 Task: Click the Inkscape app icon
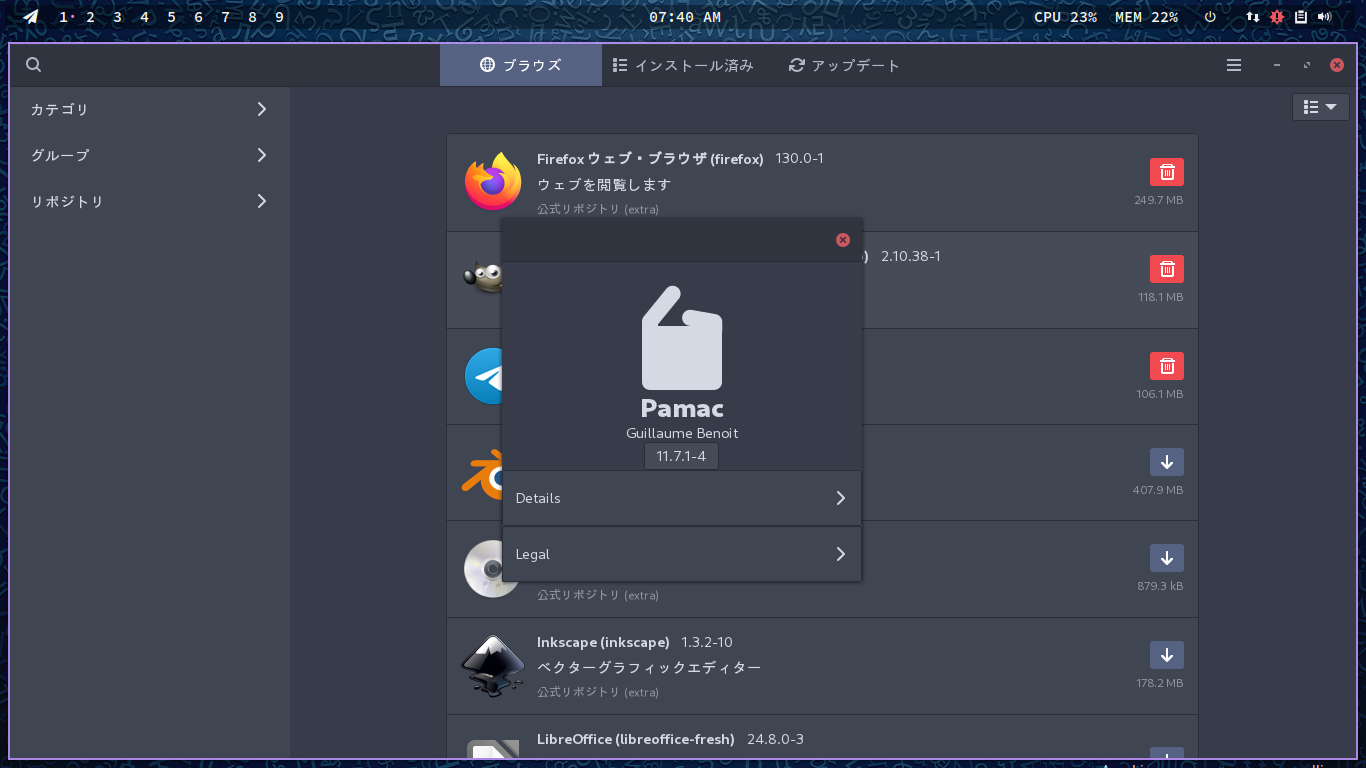pyautogui.click(x=493, y=665)
